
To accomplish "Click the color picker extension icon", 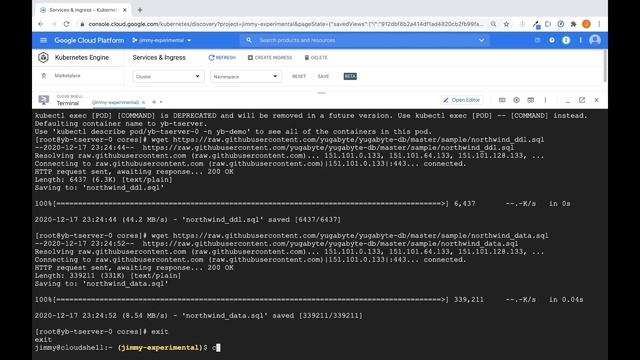I will 536,24.
